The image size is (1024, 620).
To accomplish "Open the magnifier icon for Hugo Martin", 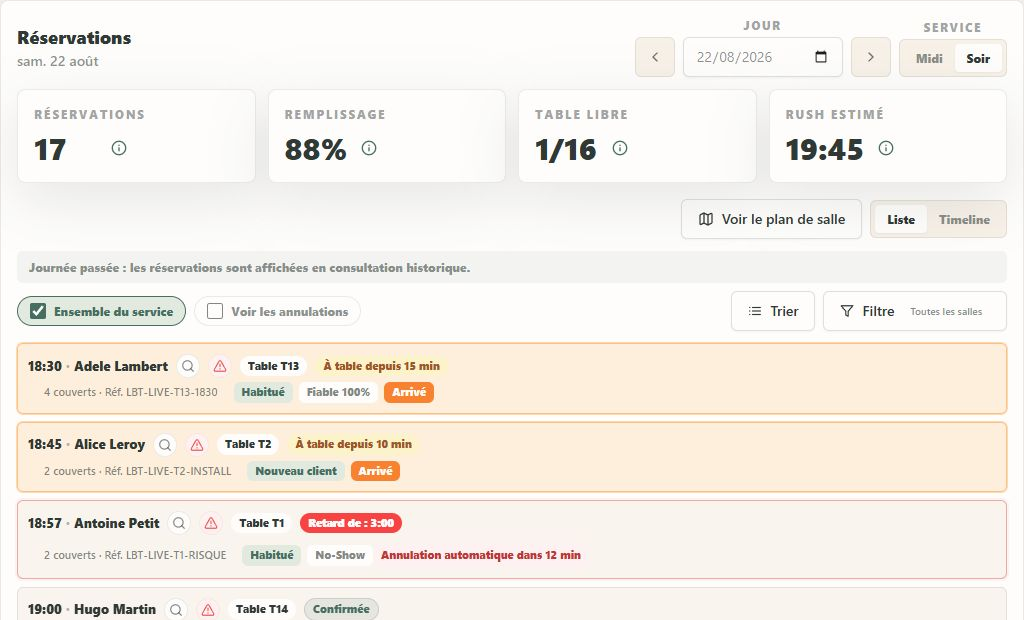I will (176, 610).
